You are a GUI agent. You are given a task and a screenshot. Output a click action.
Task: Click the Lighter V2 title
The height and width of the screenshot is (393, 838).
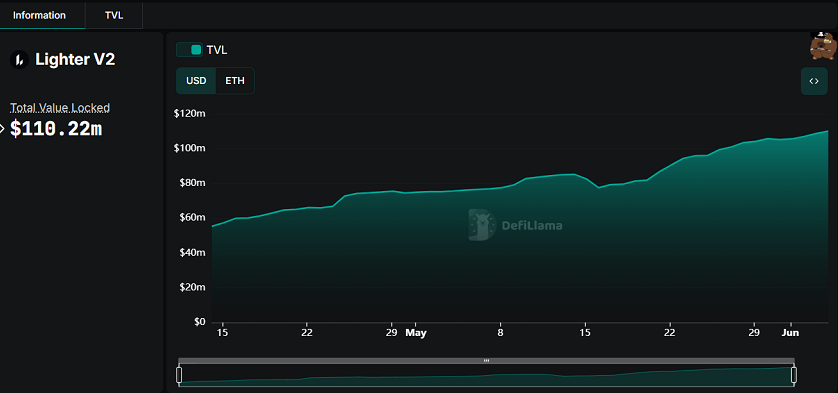click(75, 59)
